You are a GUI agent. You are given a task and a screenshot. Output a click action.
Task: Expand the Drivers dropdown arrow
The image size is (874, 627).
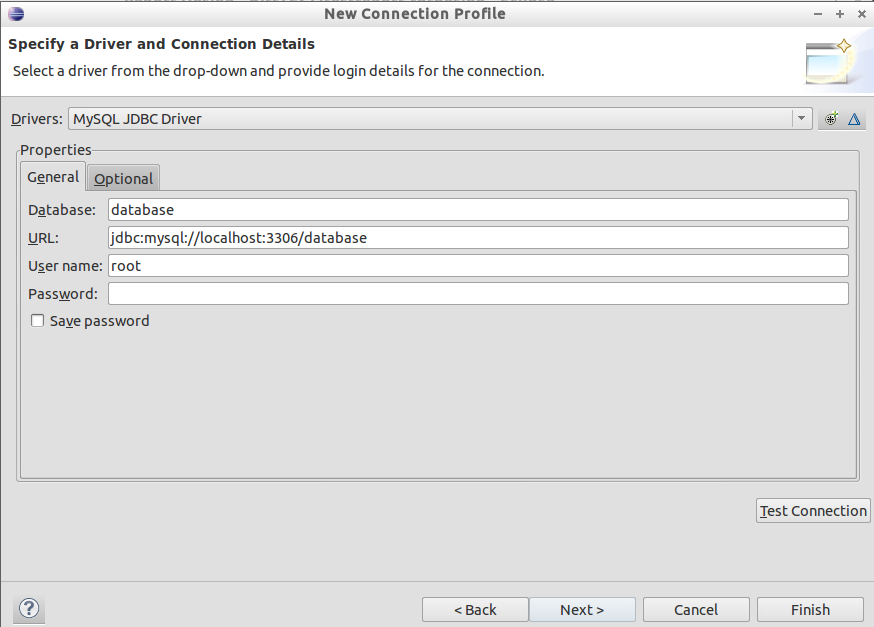(801, 119)
